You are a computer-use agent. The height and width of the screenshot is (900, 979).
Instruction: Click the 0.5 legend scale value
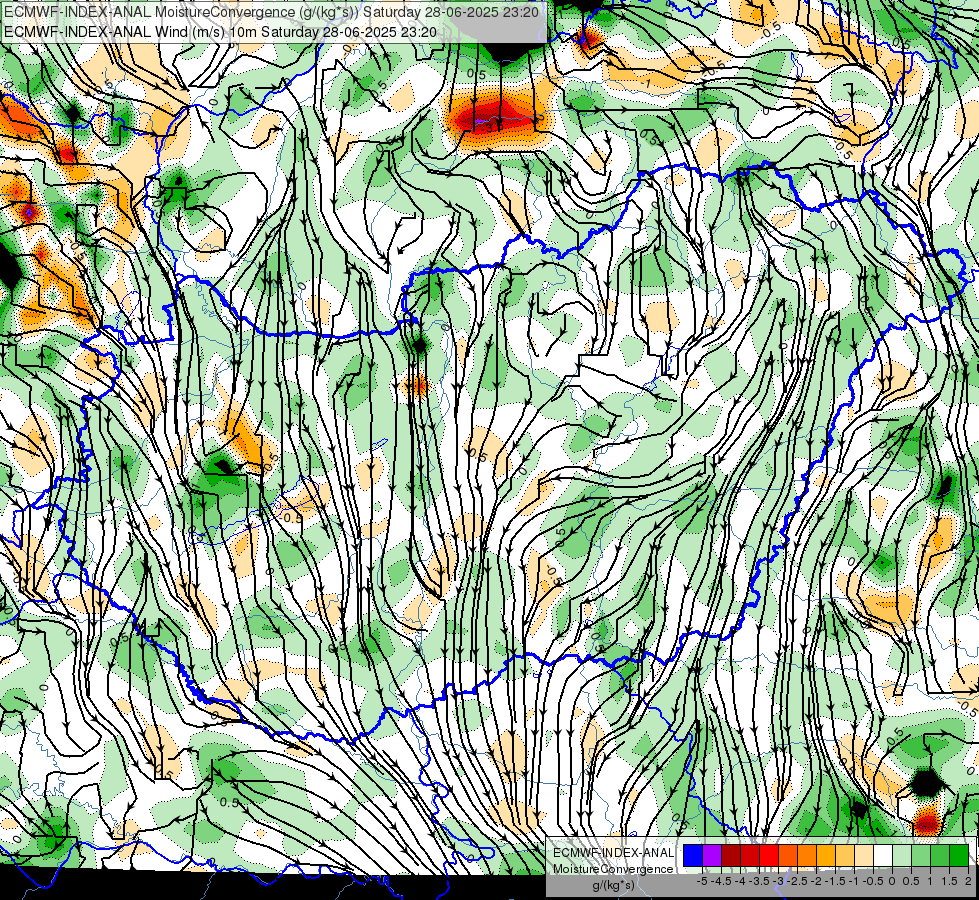(911, 881)
